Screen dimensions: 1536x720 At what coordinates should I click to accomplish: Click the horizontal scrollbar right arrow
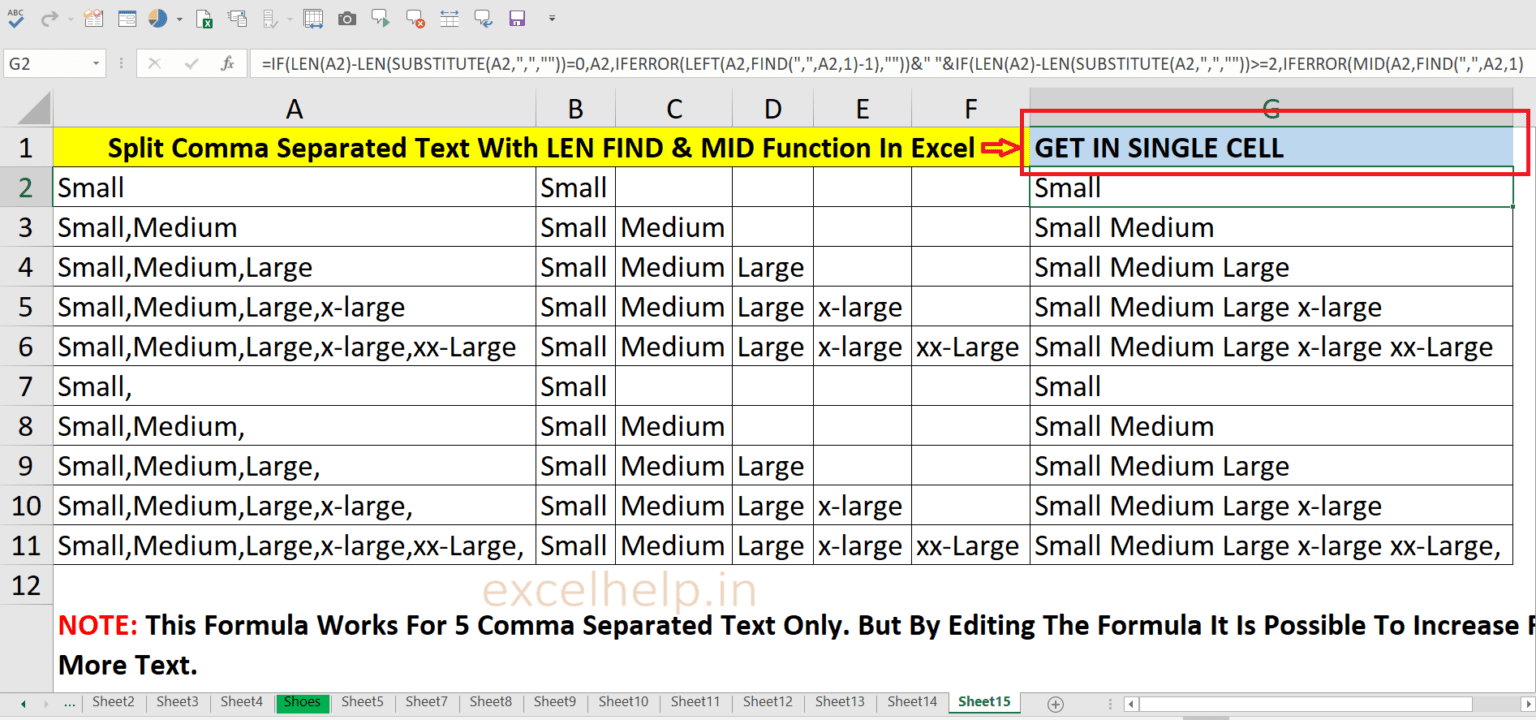[1528, 703]
